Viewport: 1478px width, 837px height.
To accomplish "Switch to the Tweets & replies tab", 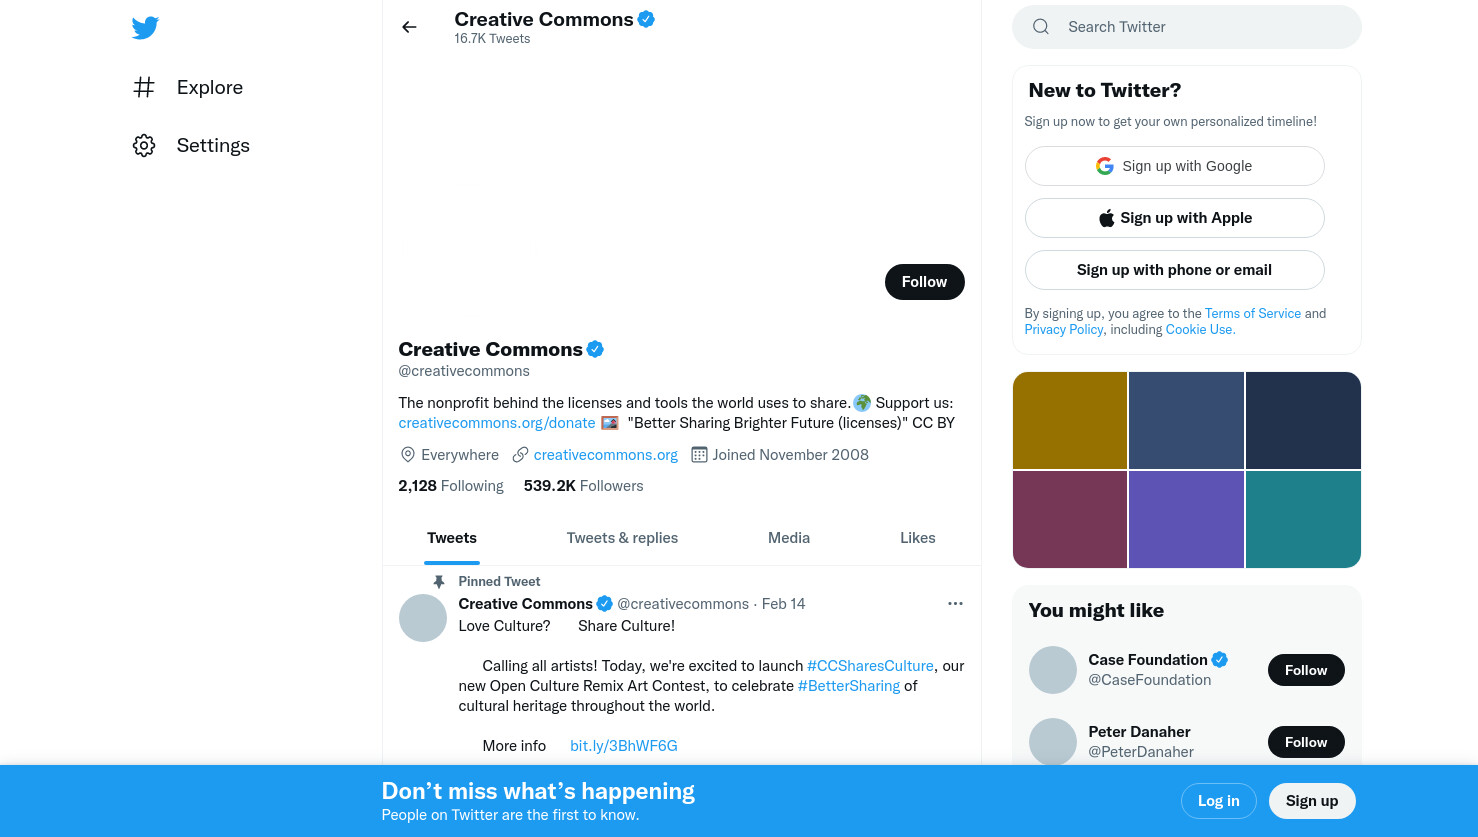I will pos(622,538).
